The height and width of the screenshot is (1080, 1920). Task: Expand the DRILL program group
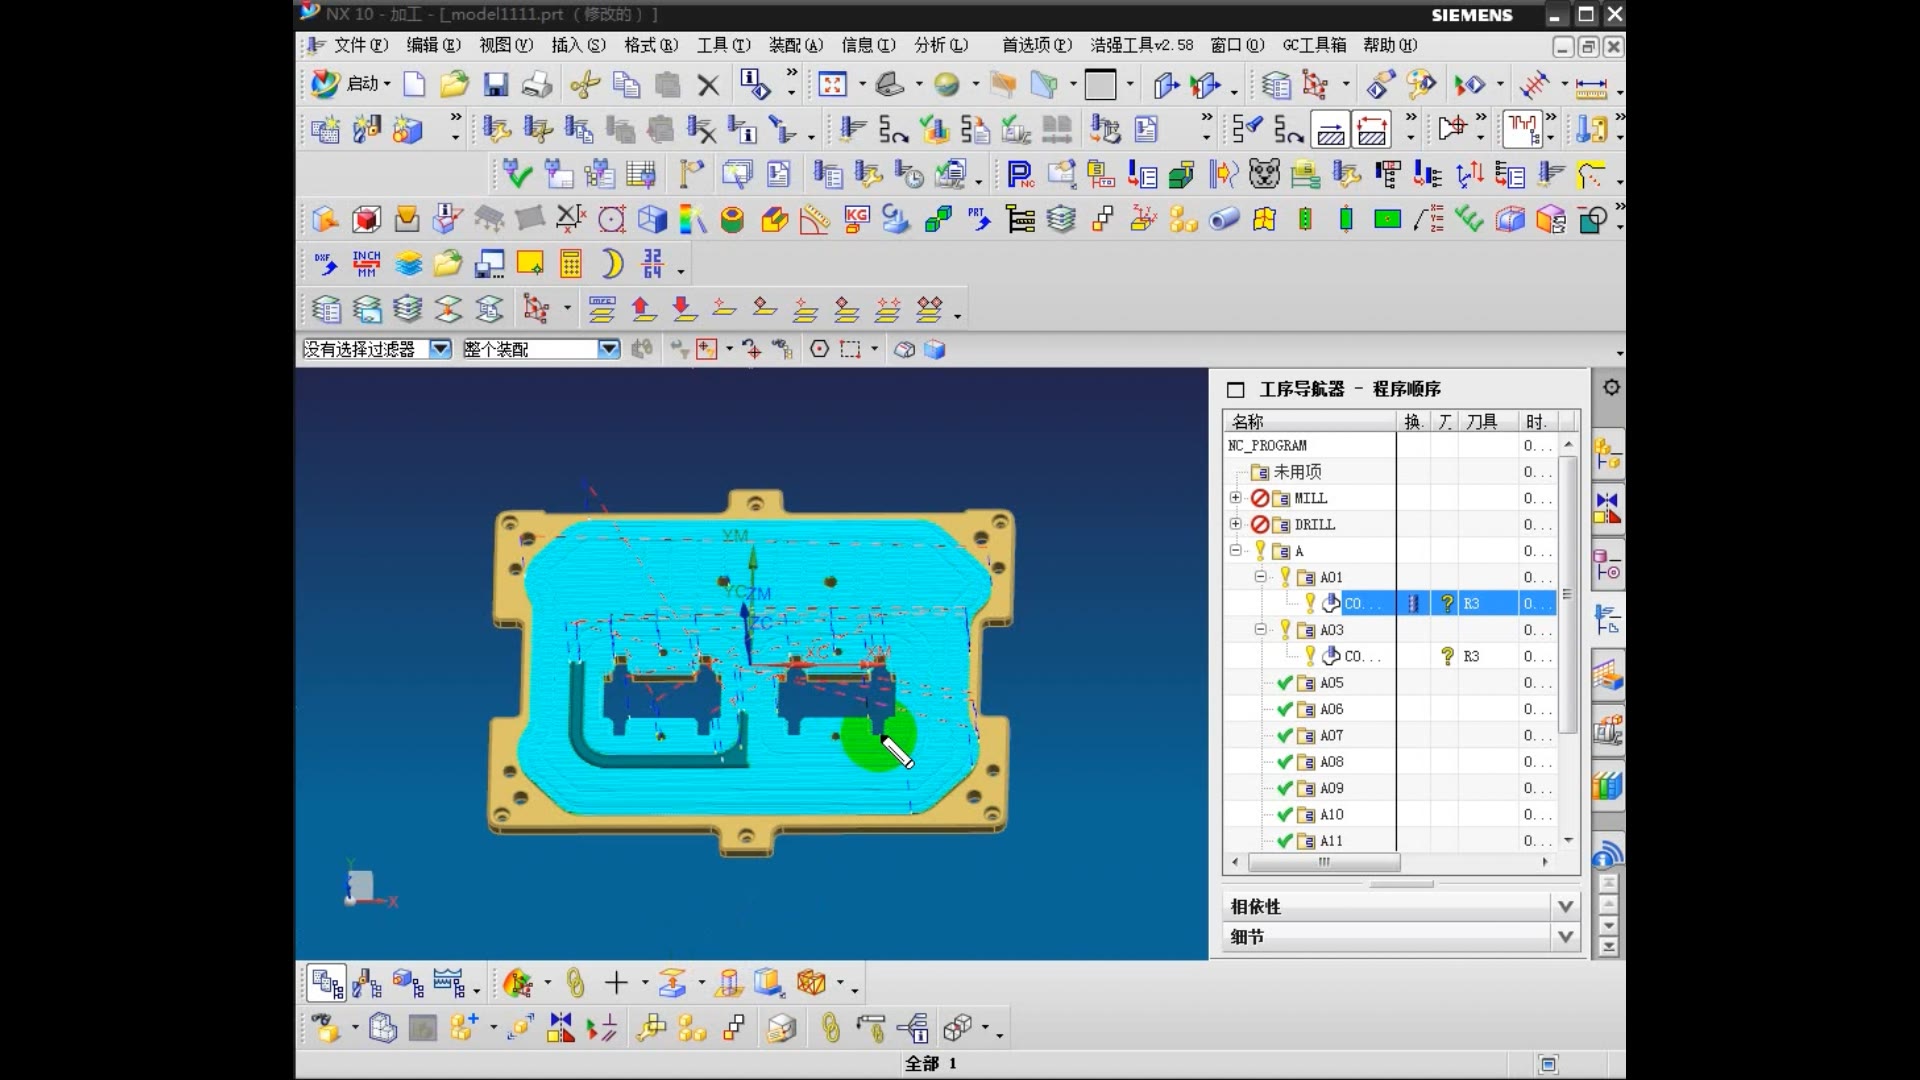tap(1236, 524)
